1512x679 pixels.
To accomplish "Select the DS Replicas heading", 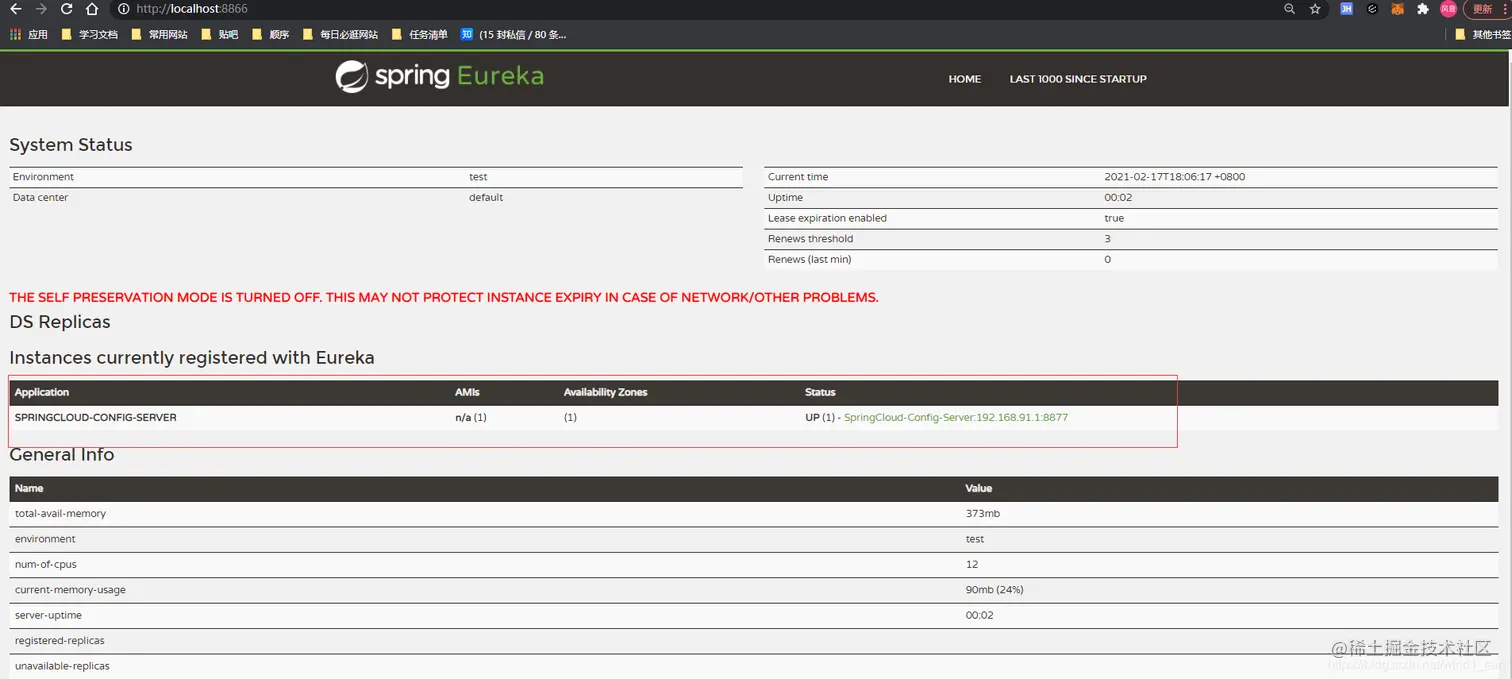I will coord(60,322).
